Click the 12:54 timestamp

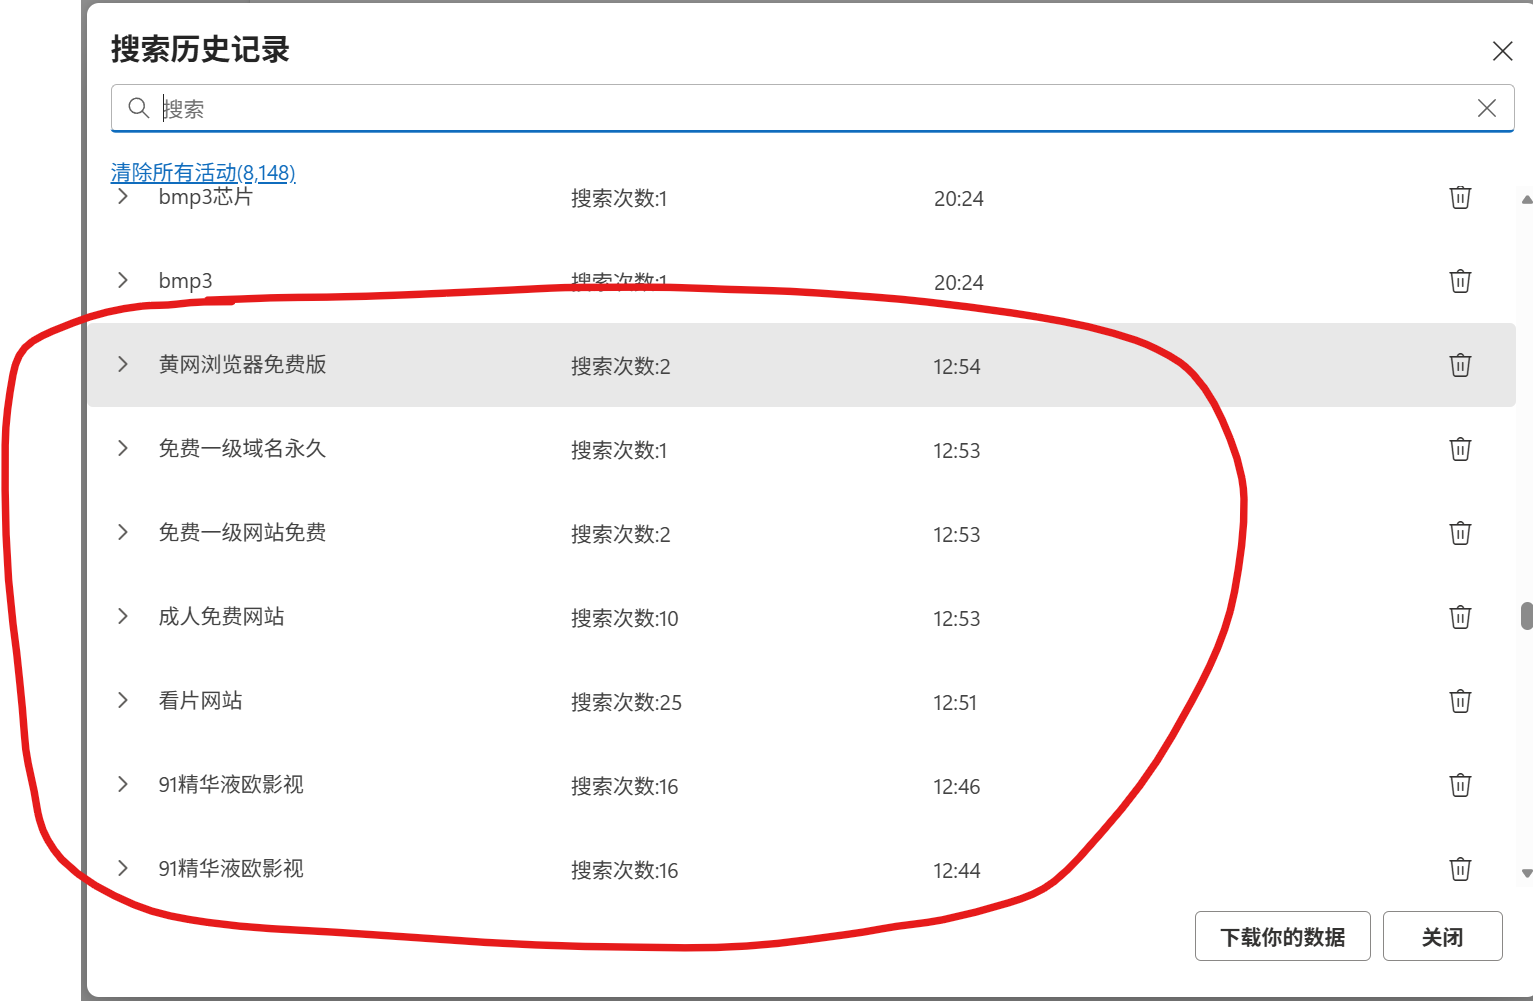pyautogui.click(x=957, y=366)
